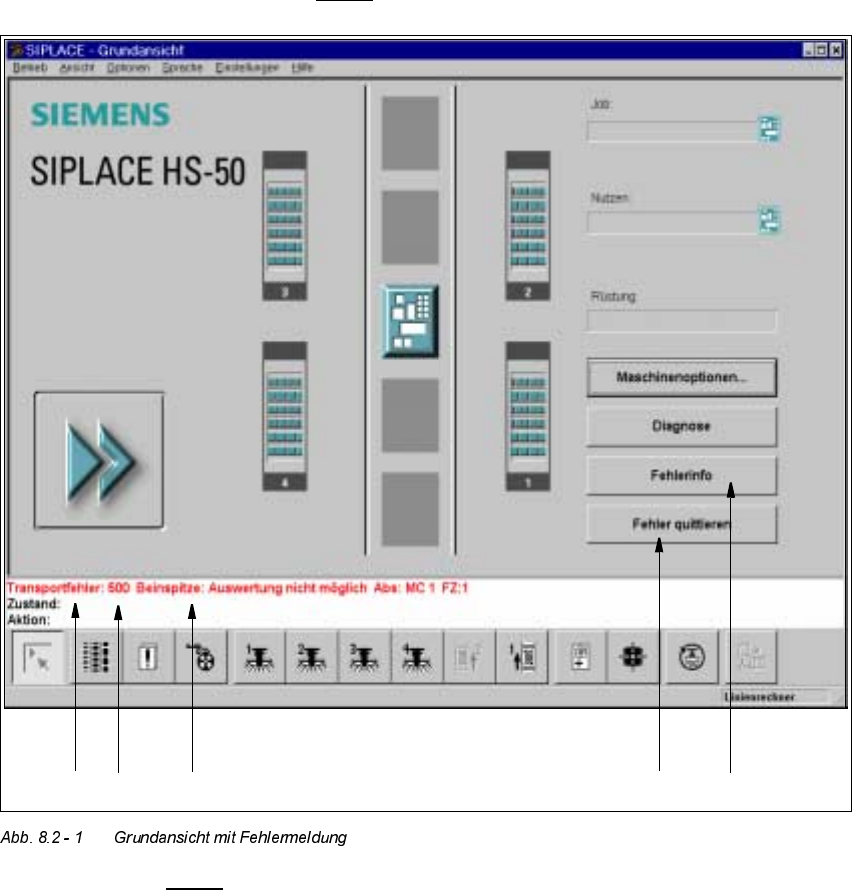Image resolution: width=852 pixels, height=890 pixels.
Task: Click the exclamation mark toolbar icon
Action: point(148,657)
